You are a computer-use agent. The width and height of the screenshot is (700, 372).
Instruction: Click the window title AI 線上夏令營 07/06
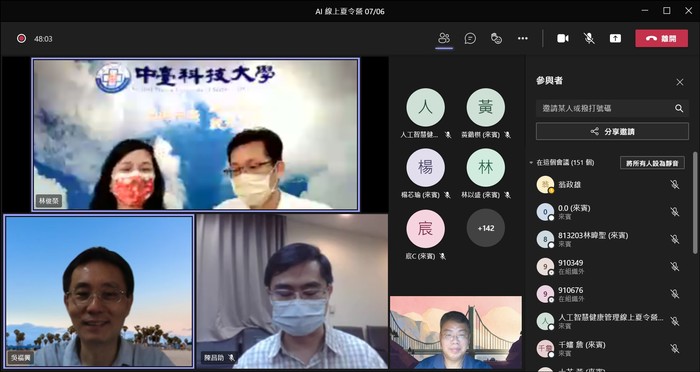[x=350, y=11]
